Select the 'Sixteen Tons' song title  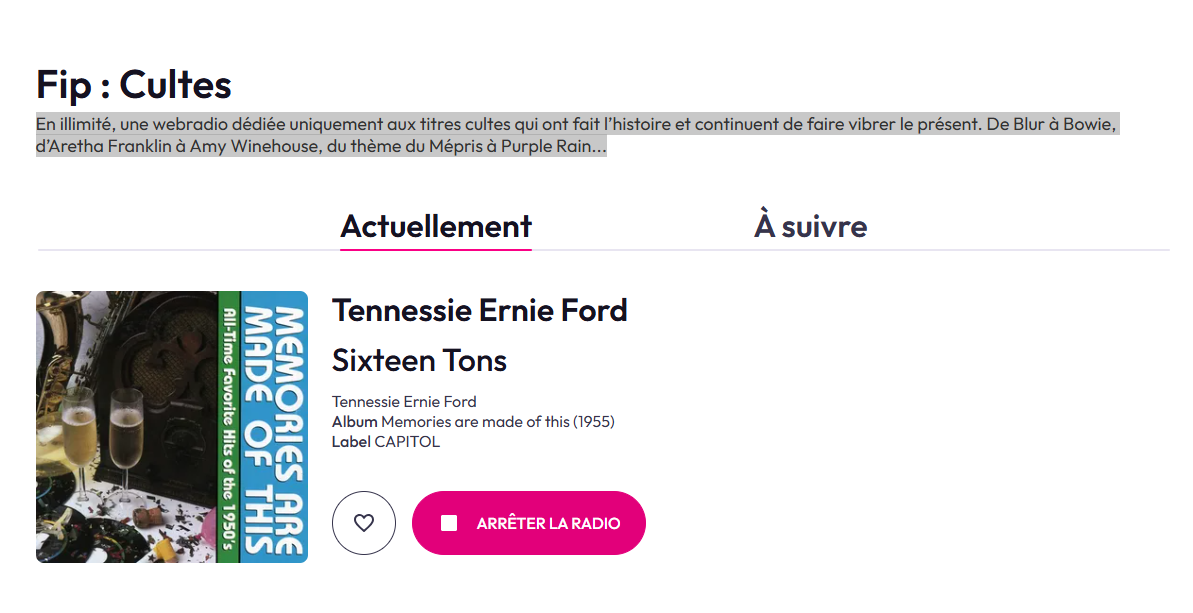click(419, 360)
